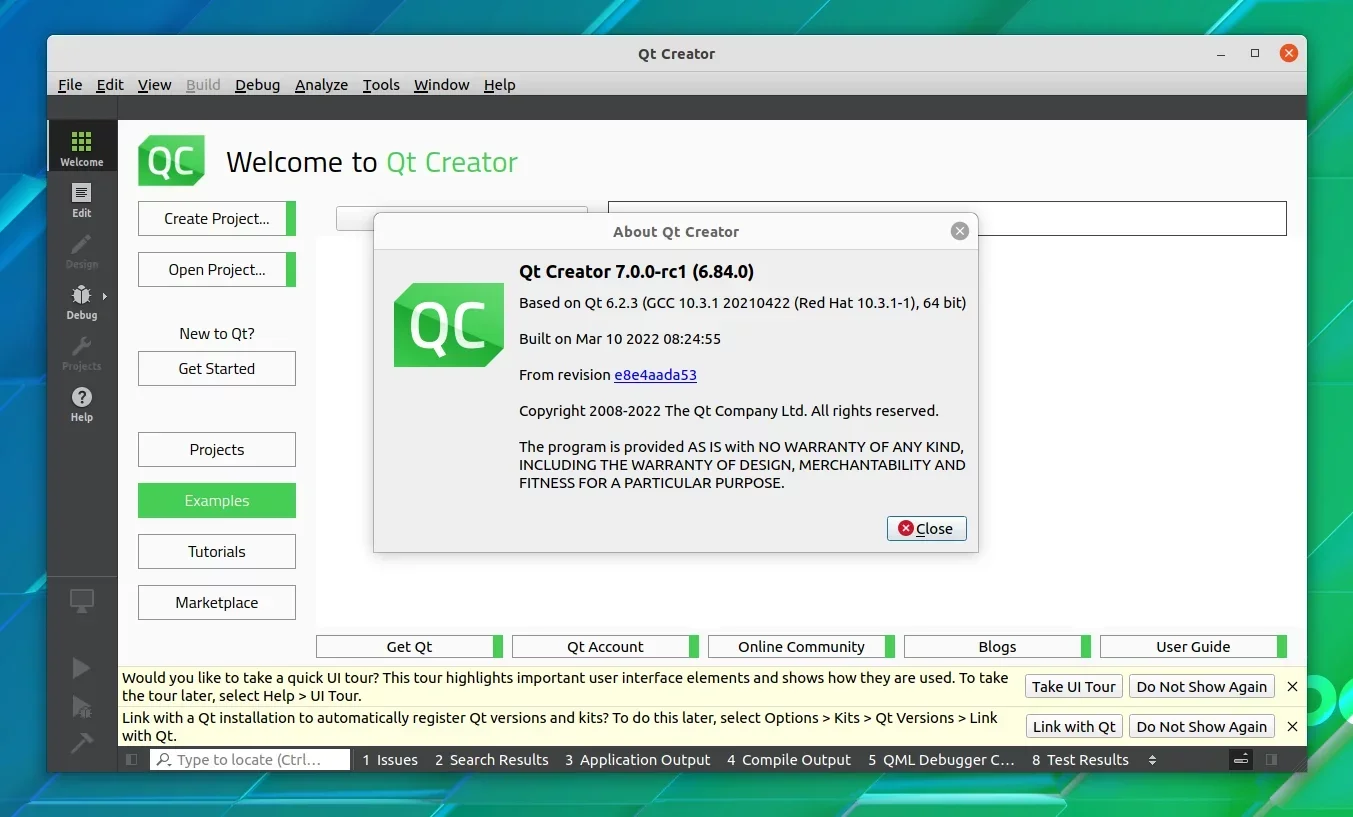
Task: Close the About Qt Creator dialog with X
Action: coord(960,231)
